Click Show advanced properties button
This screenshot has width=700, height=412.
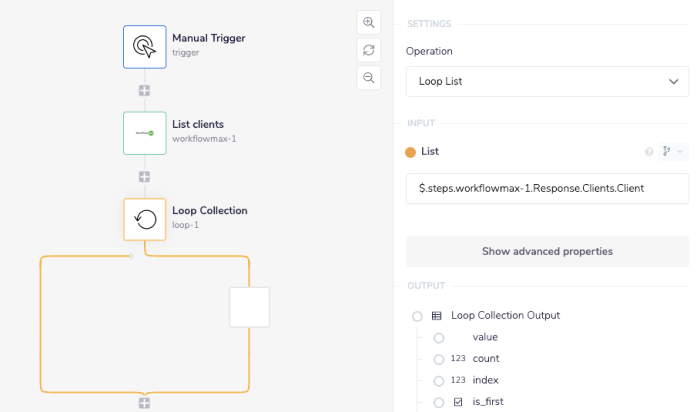point(547,251)
